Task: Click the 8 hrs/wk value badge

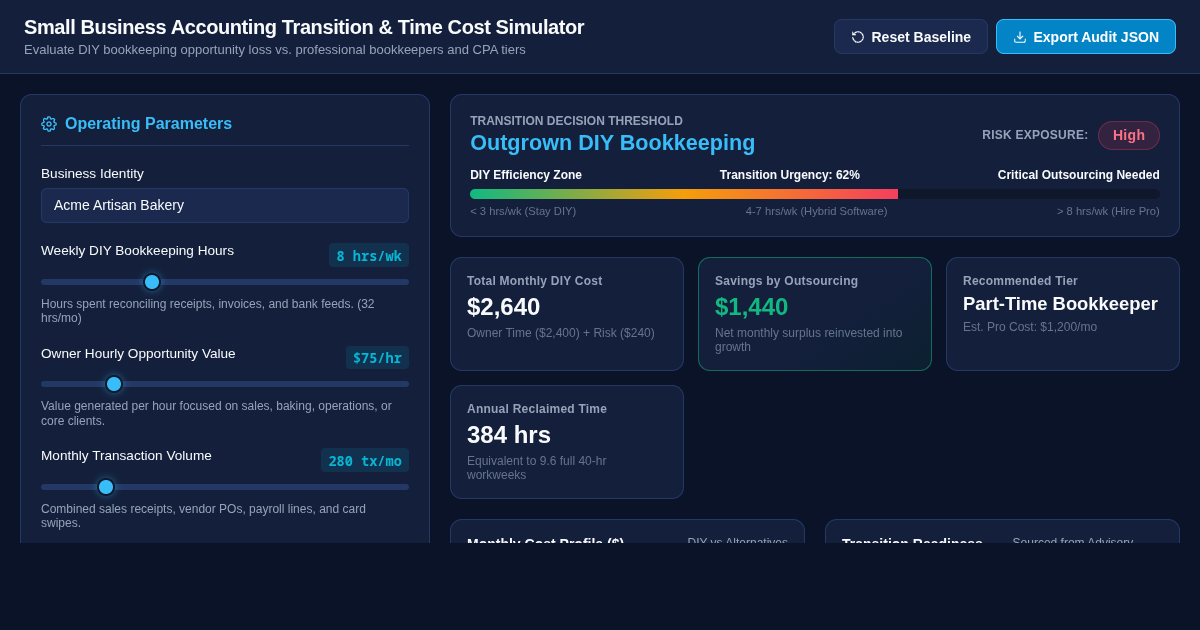Action: pyautogui.click(x=369, y=256)
